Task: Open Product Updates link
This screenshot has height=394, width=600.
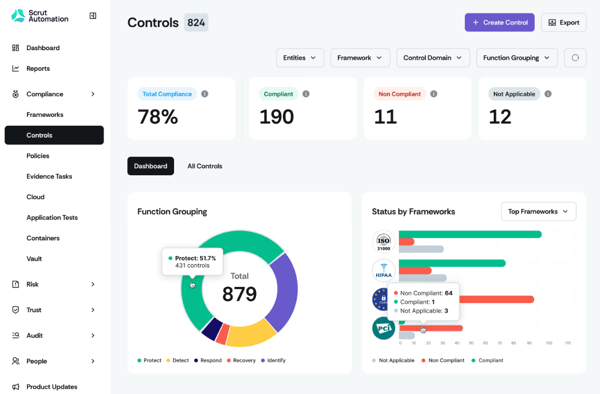Action: pos(52,387)
